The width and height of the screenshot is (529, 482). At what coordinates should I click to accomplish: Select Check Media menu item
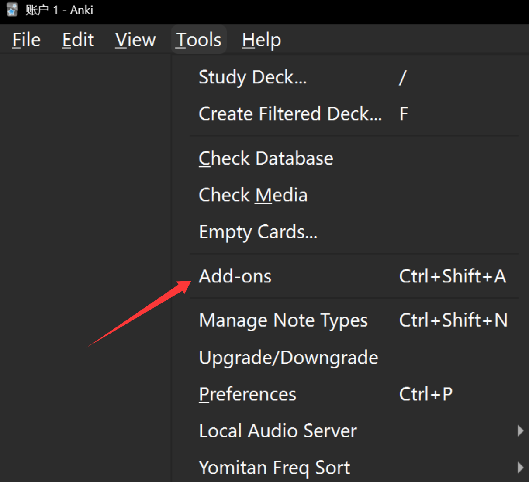[354, 195]
